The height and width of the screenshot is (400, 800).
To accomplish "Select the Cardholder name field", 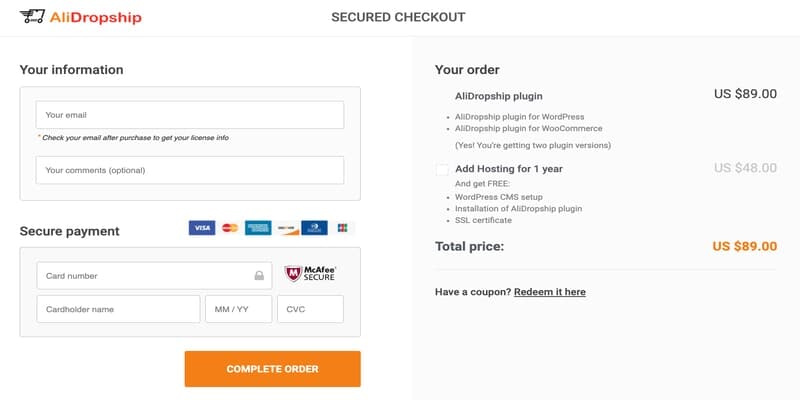I will click(118, 309).
